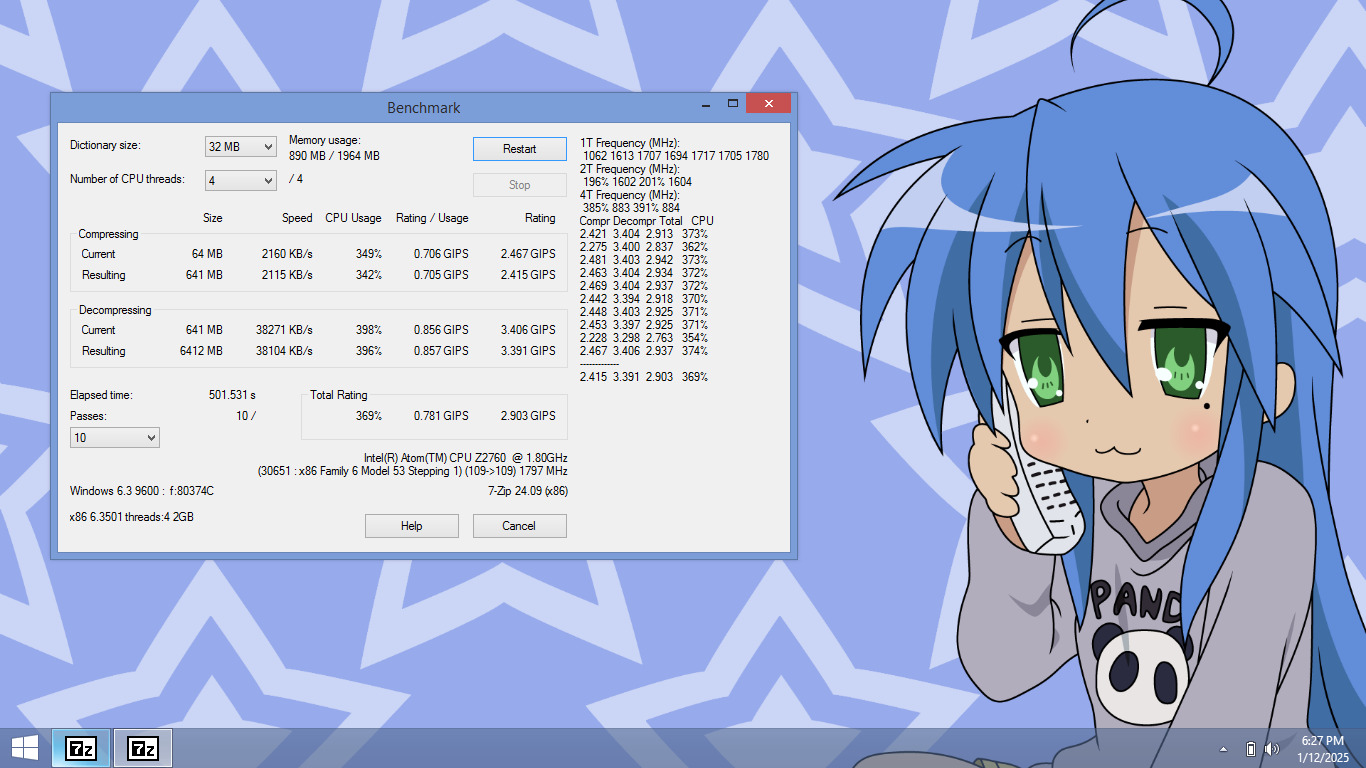Viewport: 1366px width, 768px height.
Task: Switch to the first 7-Zip taskbar icon
Action: coord(81,748)
